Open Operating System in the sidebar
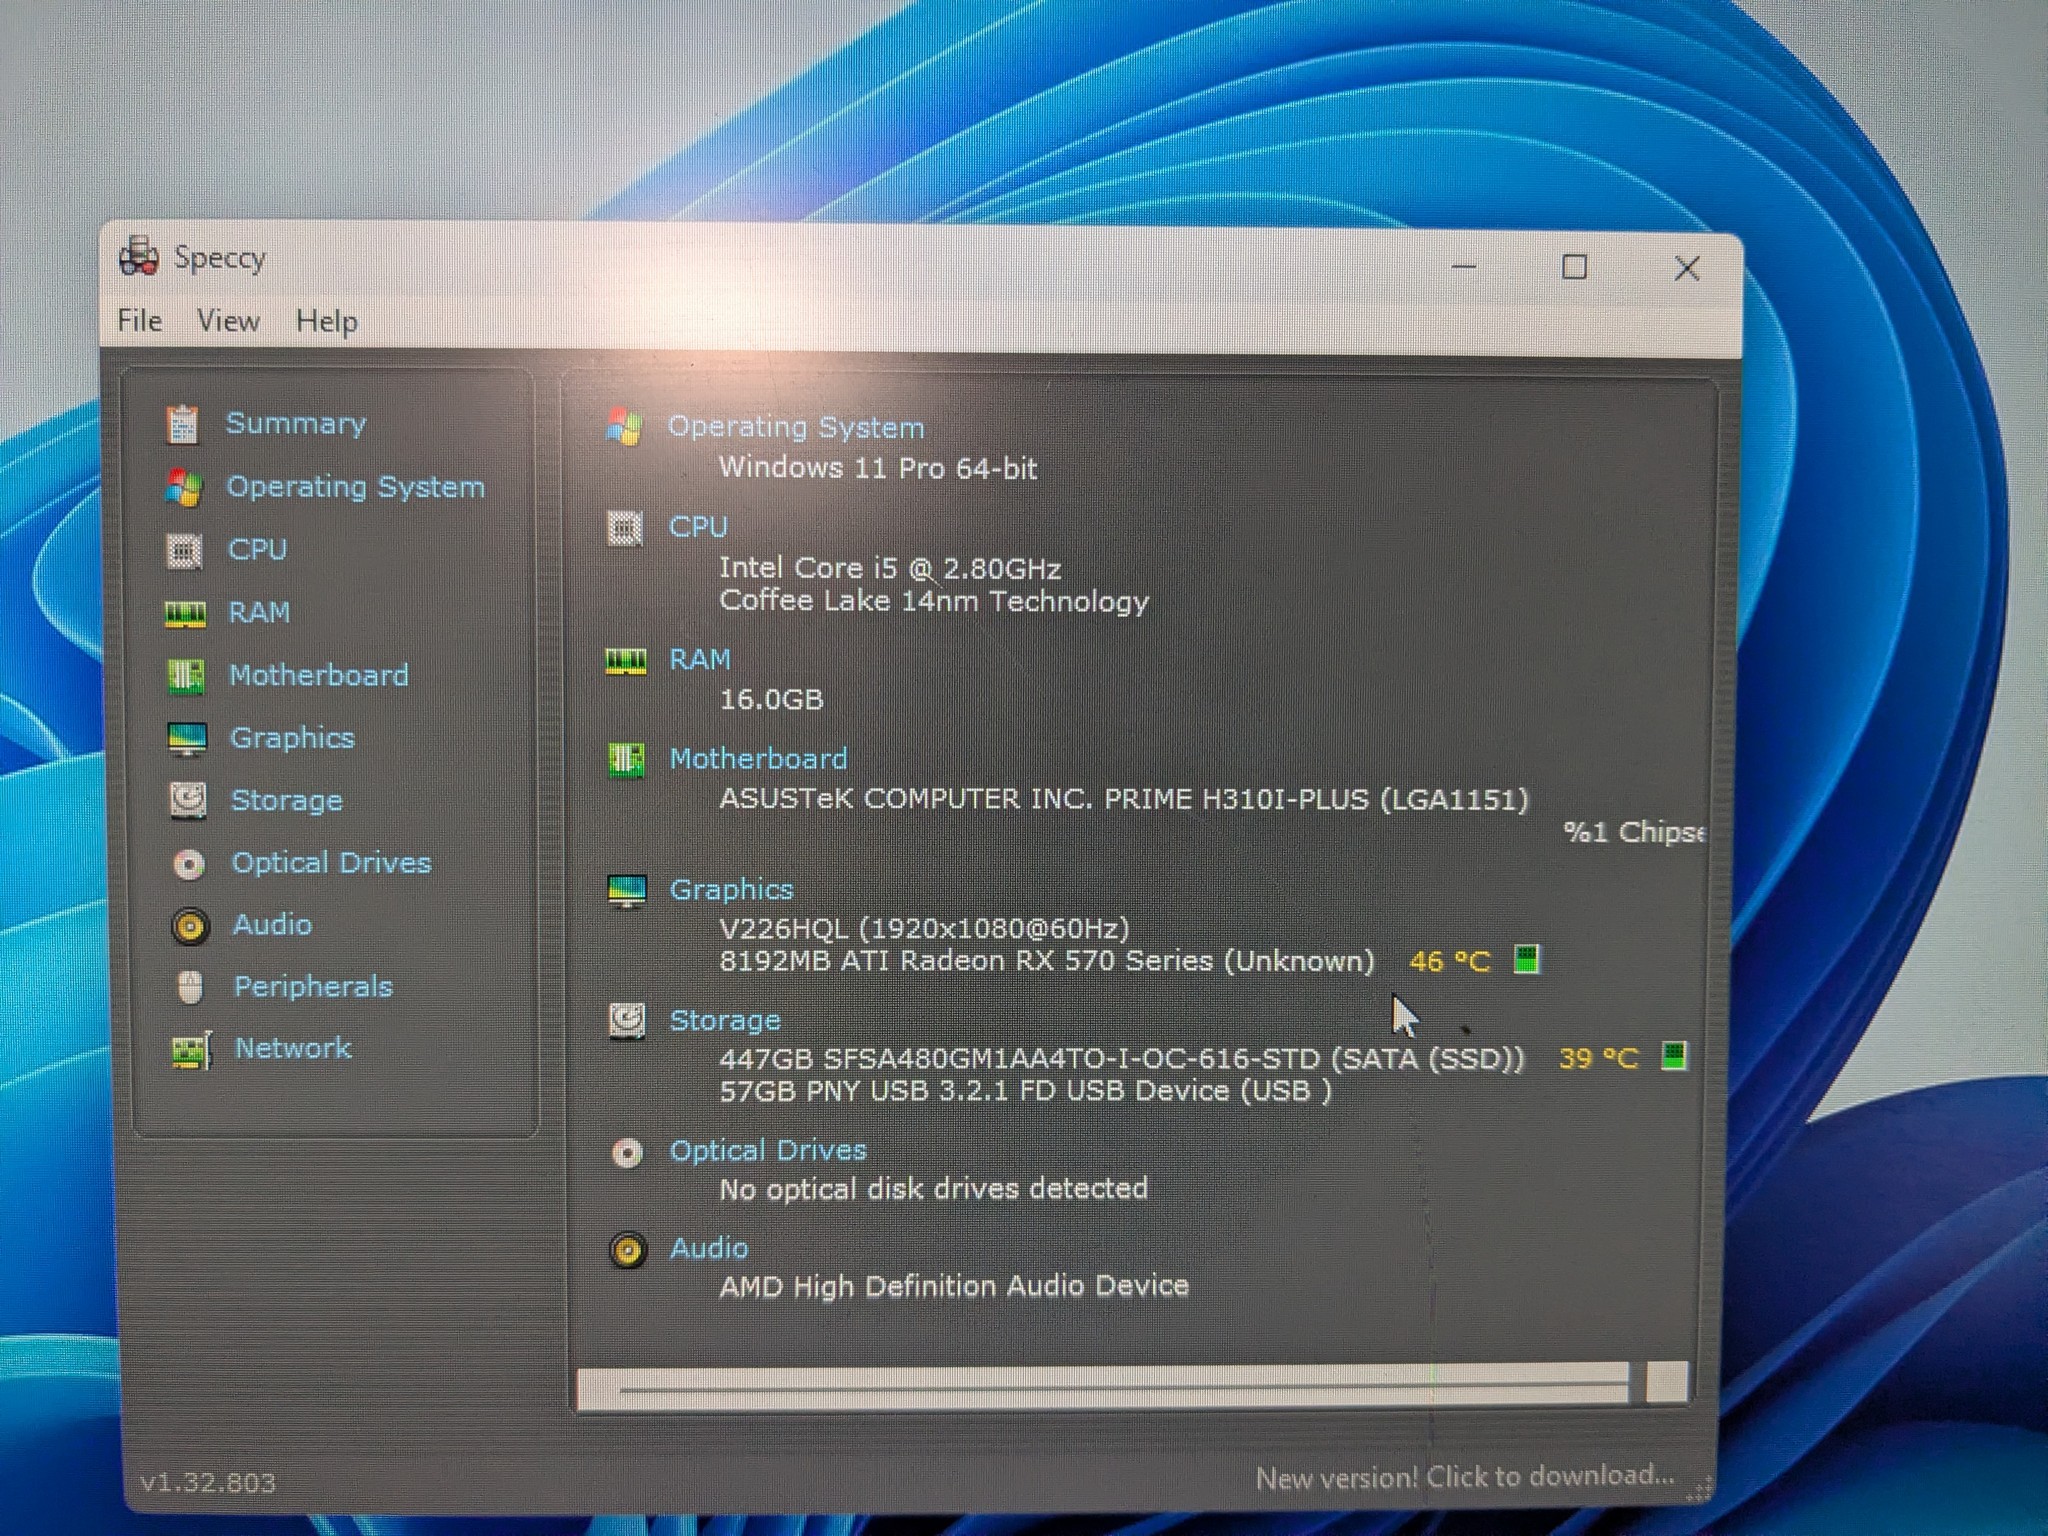 [356, 487]
